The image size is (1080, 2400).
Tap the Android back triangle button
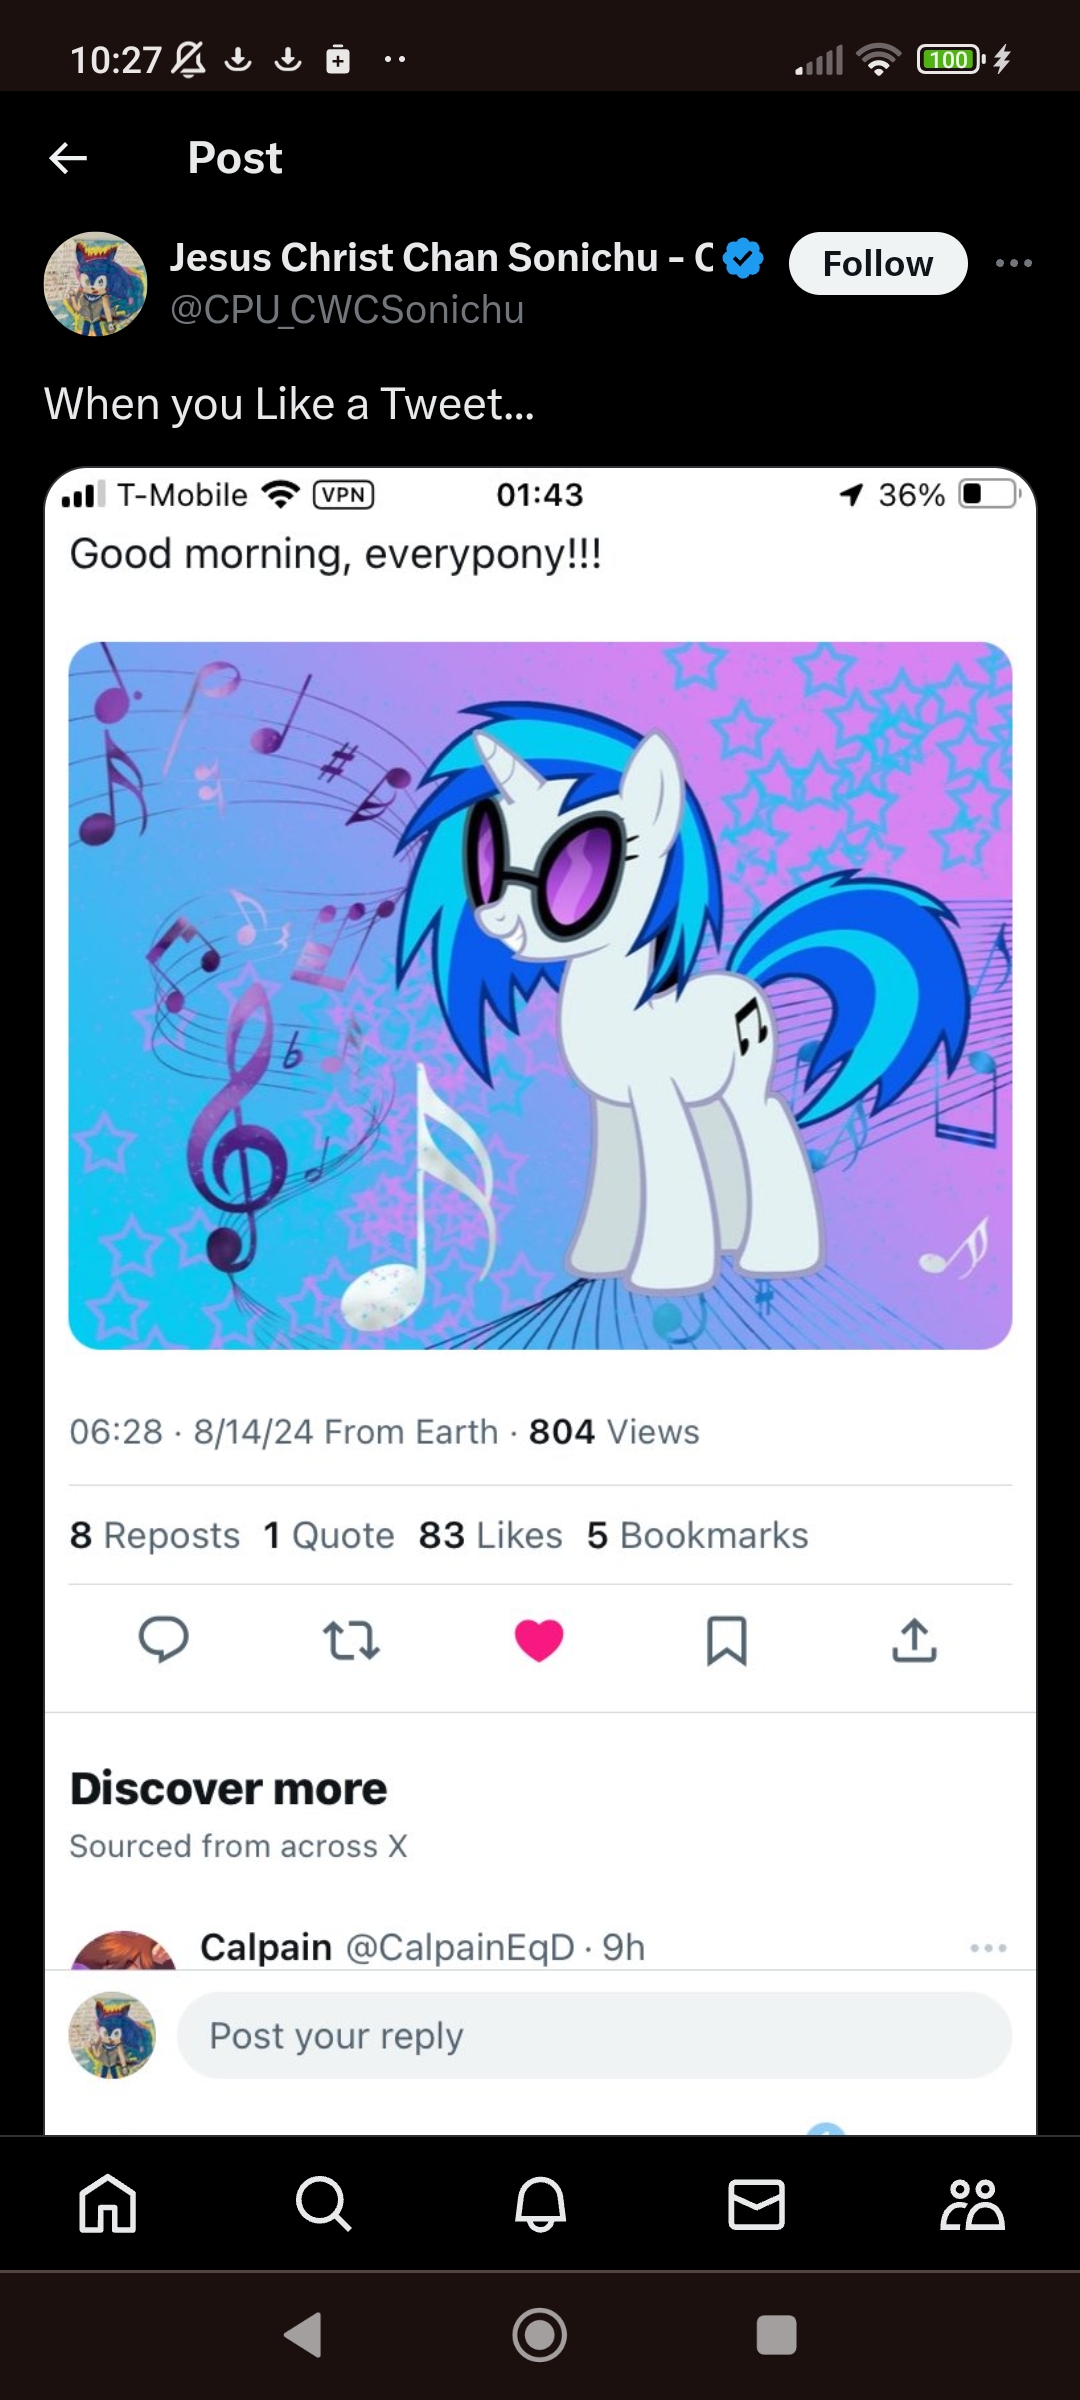303,2335
